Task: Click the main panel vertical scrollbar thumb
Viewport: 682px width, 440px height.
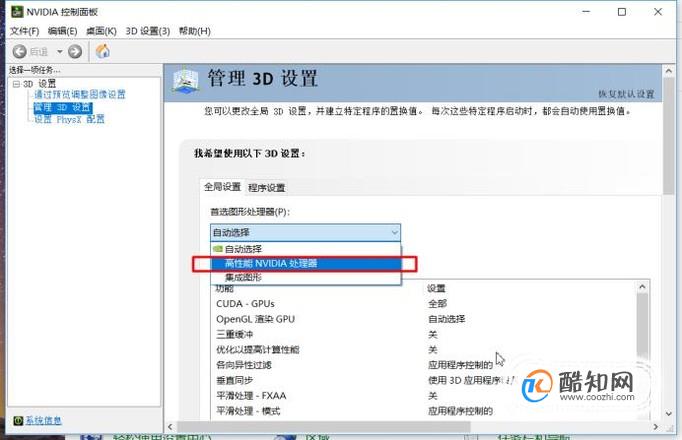Action: coord(669,136)
